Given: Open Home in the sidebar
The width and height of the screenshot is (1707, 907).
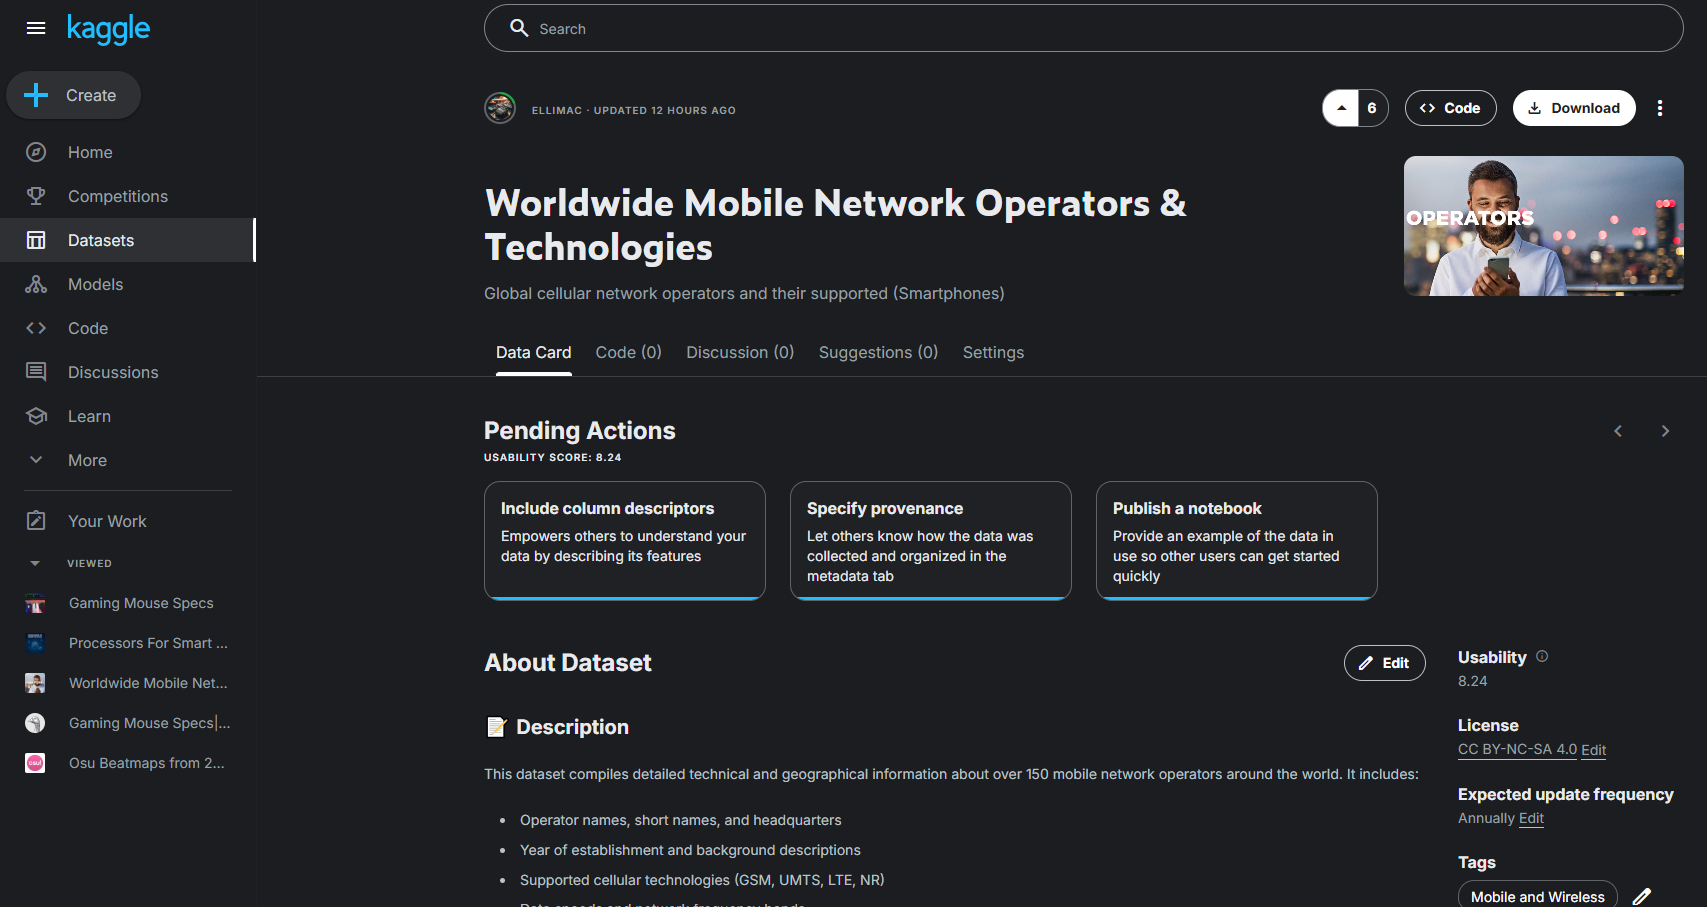Looking at the screenshot, I should pos(128,152).
